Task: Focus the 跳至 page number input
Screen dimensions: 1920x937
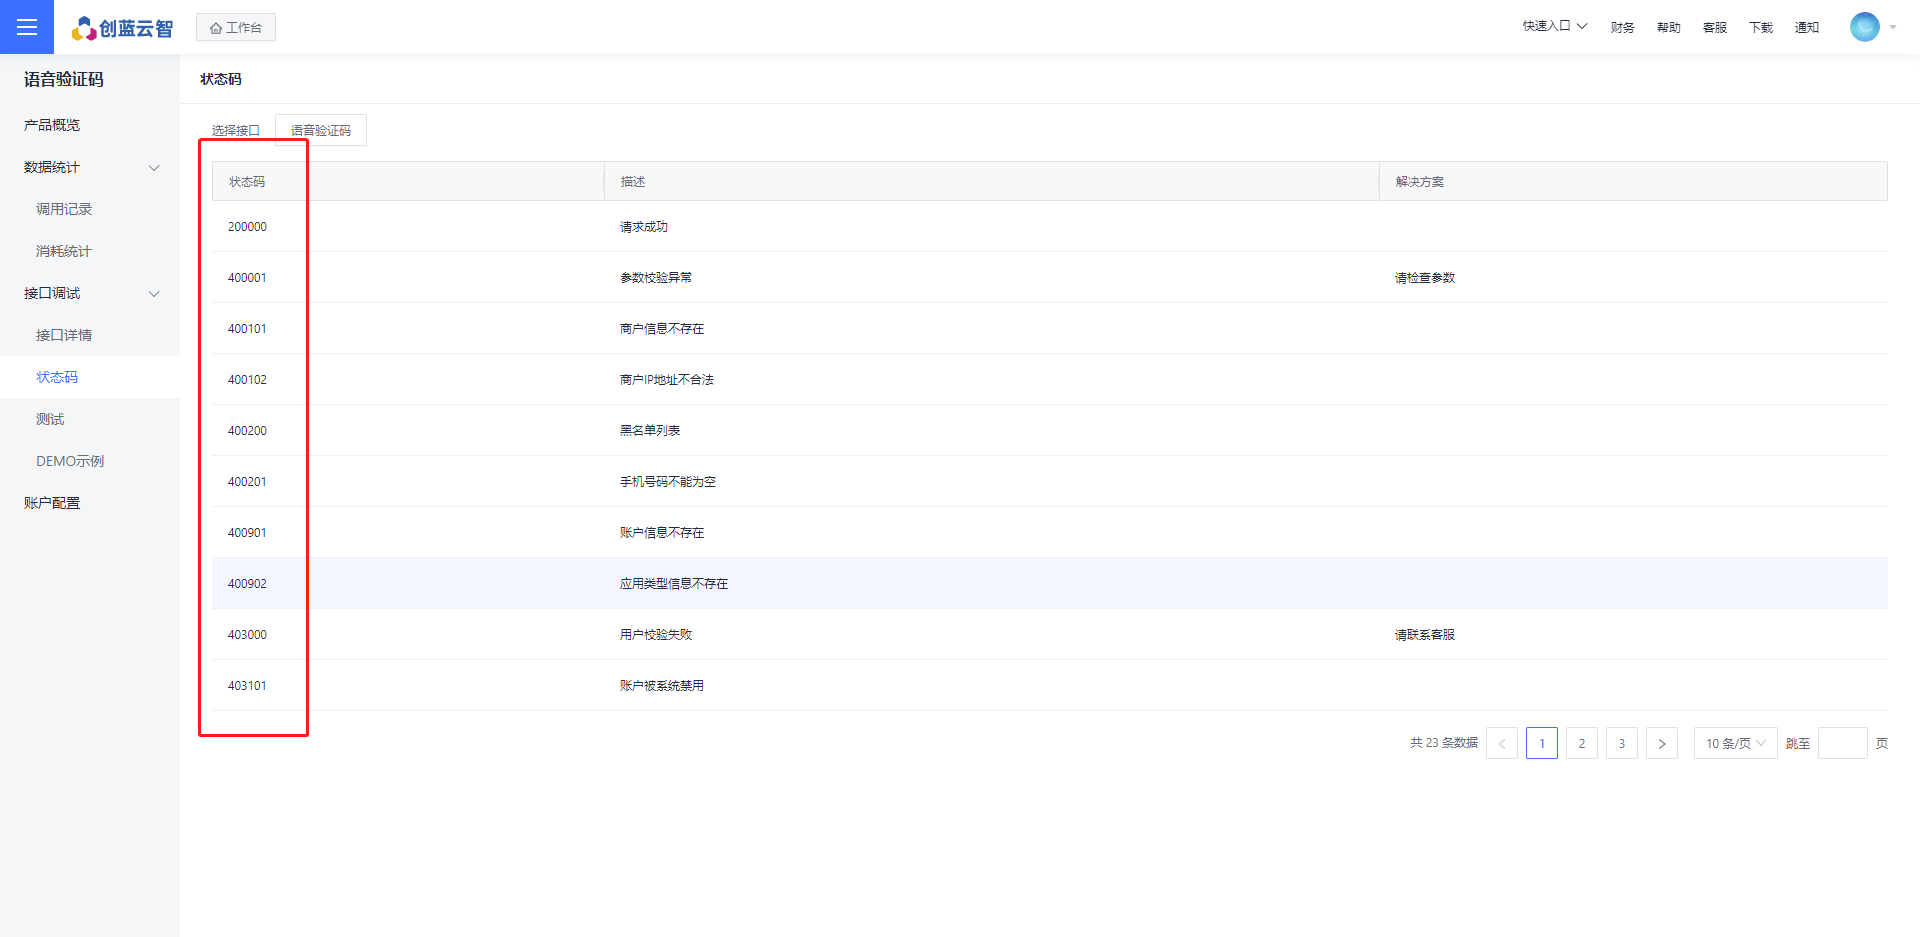Action: pos(1843,743)
